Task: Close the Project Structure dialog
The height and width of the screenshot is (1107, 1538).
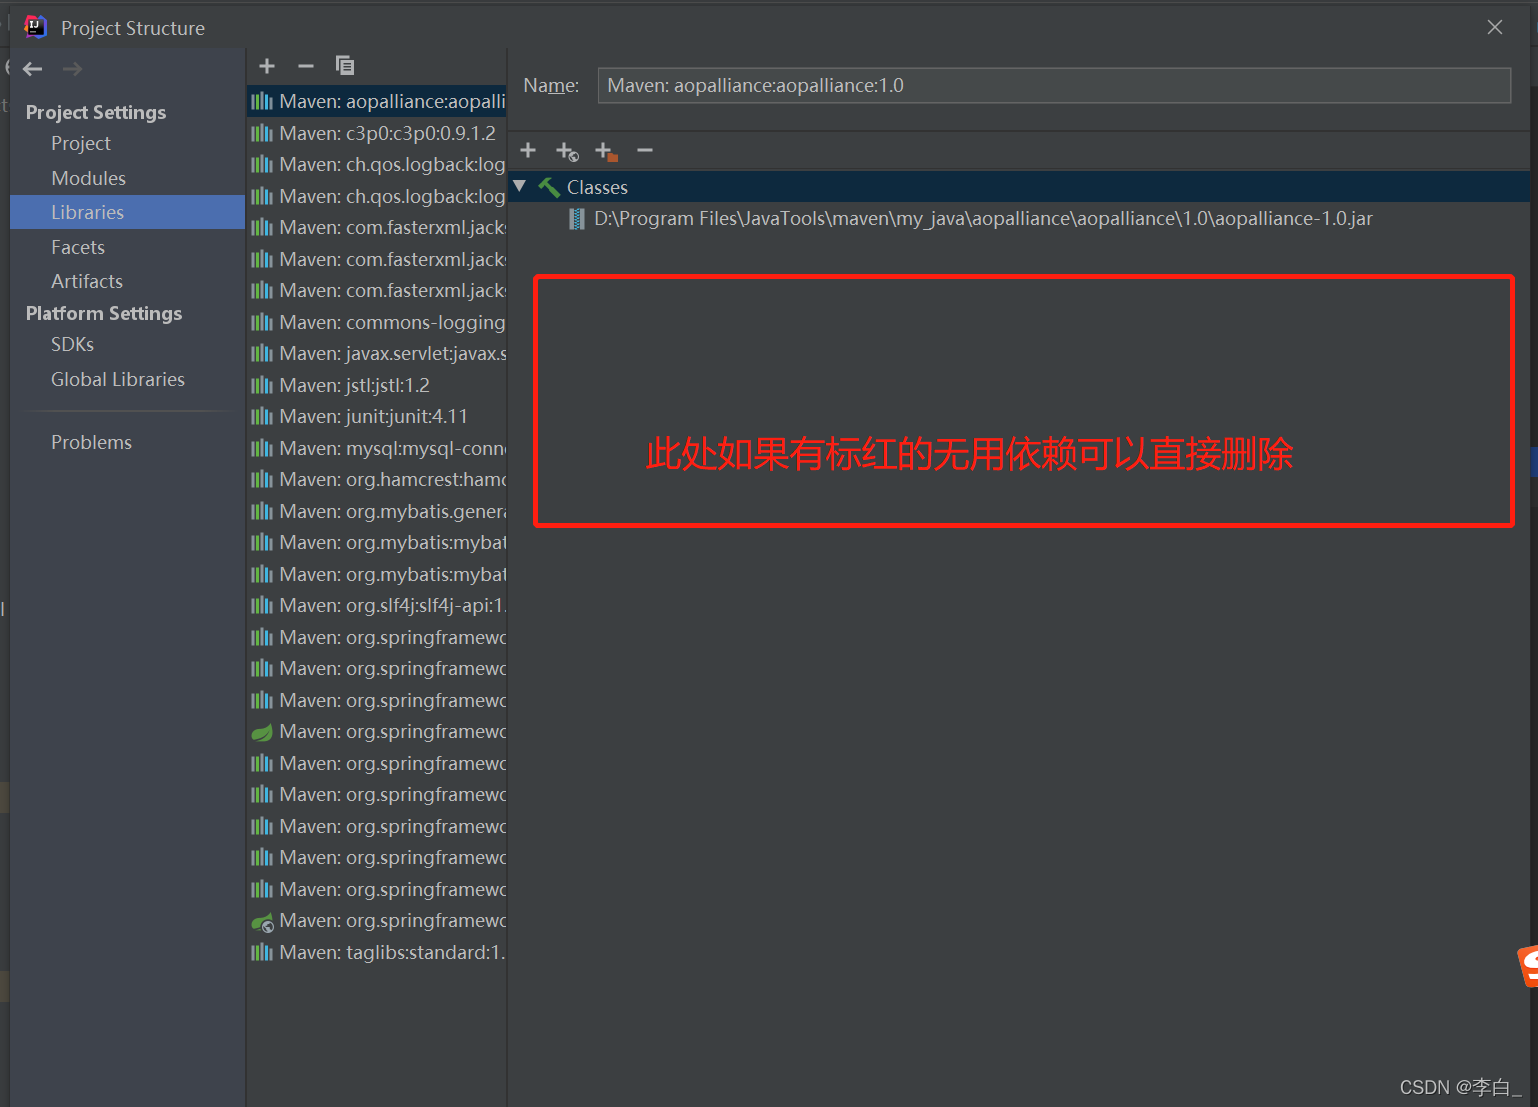Action: 1495,27
